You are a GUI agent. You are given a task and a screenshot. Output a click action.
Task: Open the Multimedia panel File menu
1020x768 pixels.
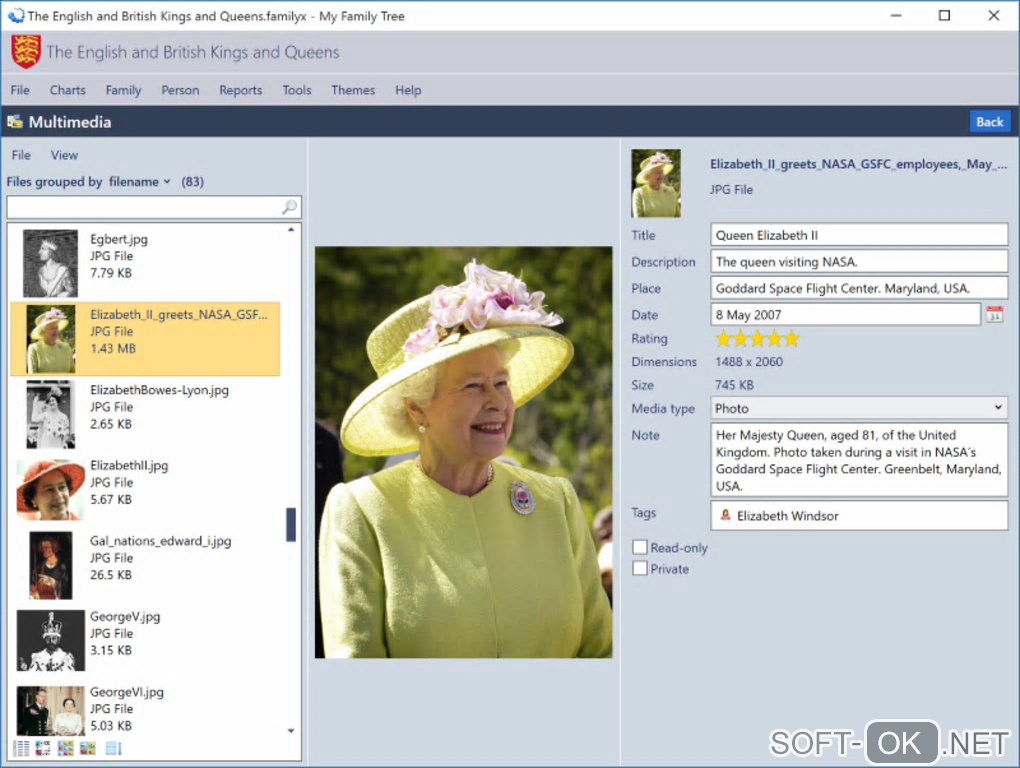click(x=21, y=155)
